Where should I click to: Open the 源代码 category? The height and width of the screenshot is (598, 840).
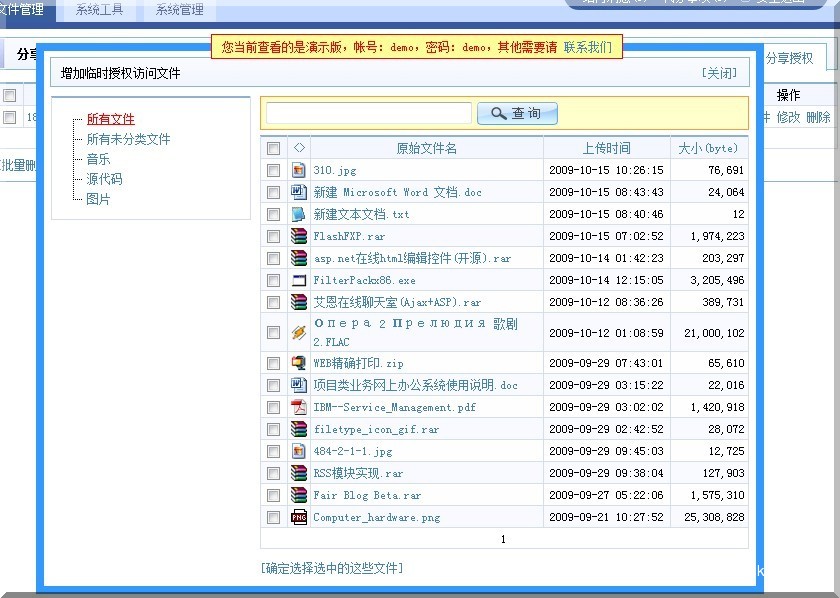(104, 179)
